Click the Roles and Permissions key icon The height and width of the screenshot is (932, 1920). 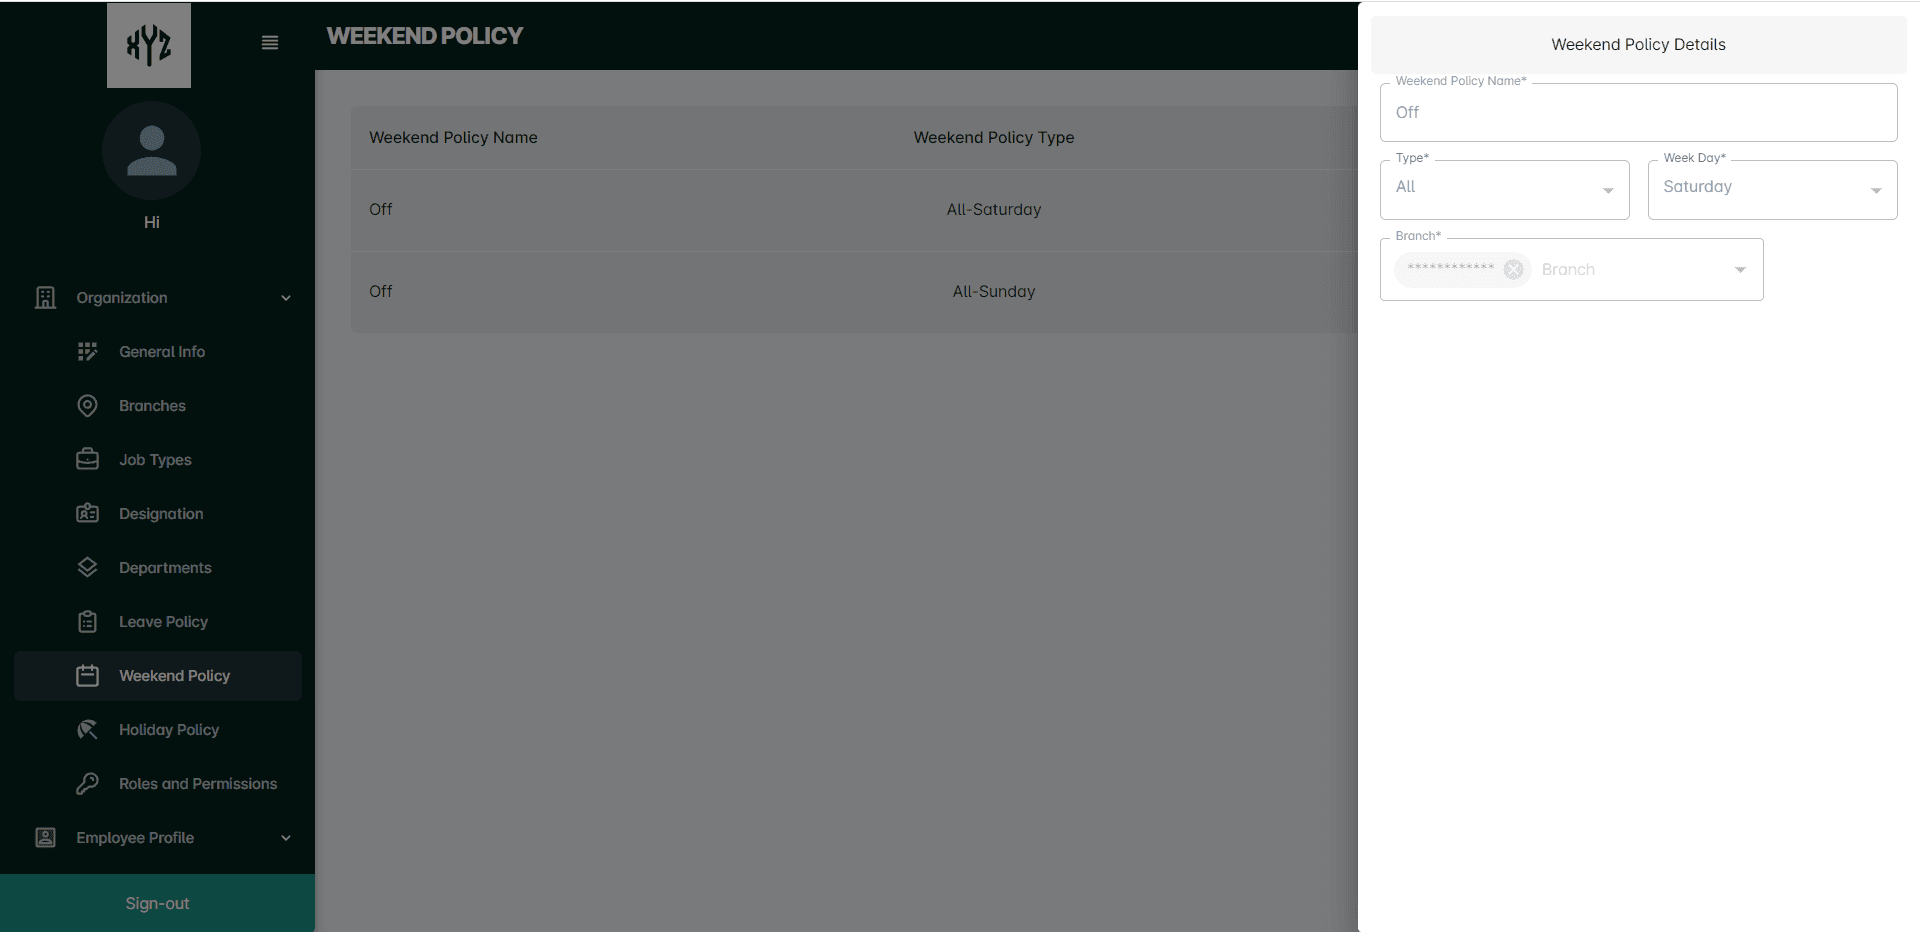pos(88,784)
